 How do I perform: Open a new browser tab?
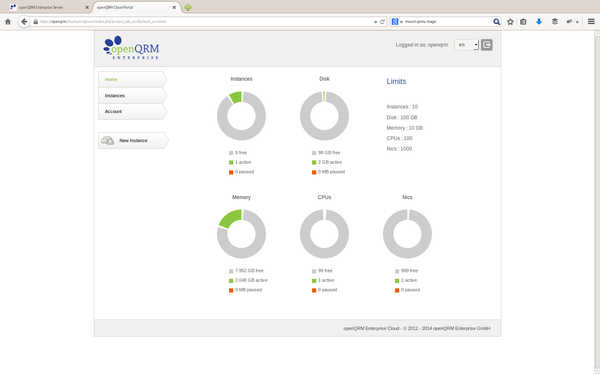pos(188,7)
